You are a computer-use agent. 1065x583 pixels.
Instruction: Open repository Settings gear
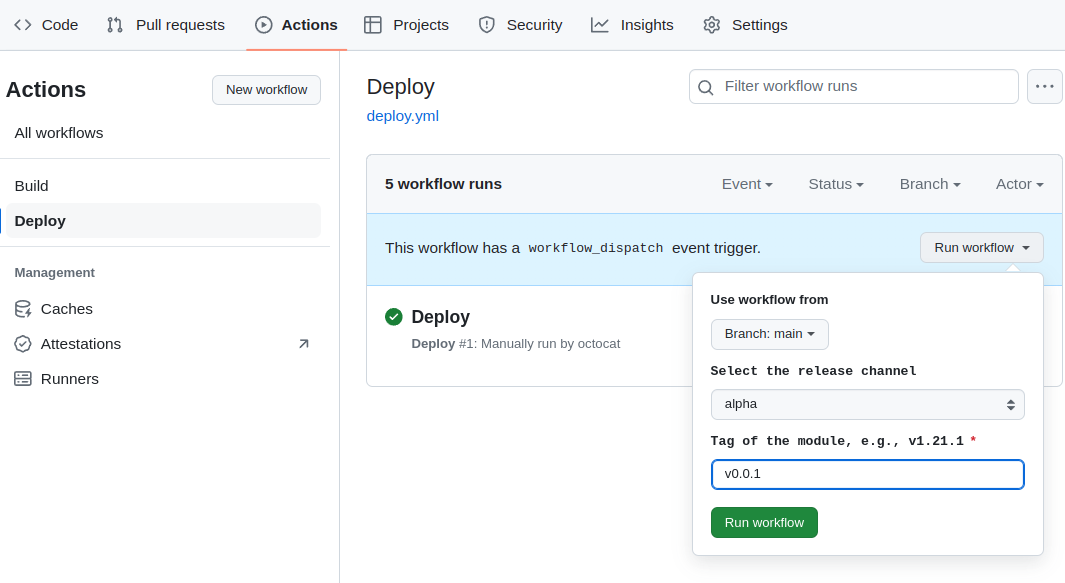coord(744,24)
